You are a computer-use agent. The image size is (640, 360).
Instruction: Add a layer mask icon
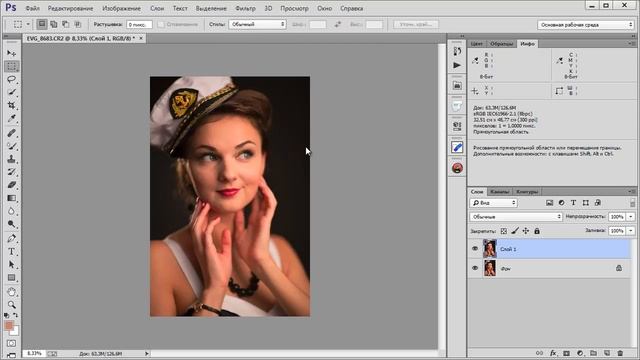click(x=567, y=353)
